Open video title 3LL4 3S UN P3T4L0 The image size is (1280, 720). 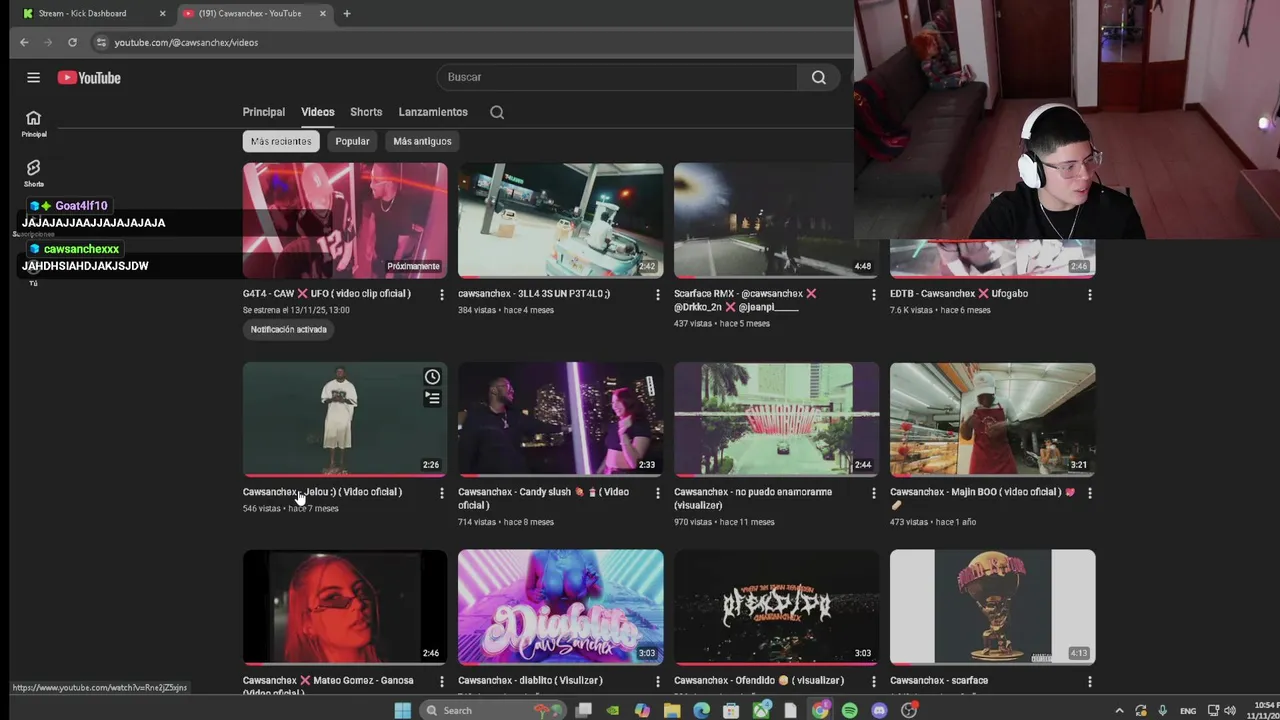[534, 294]
